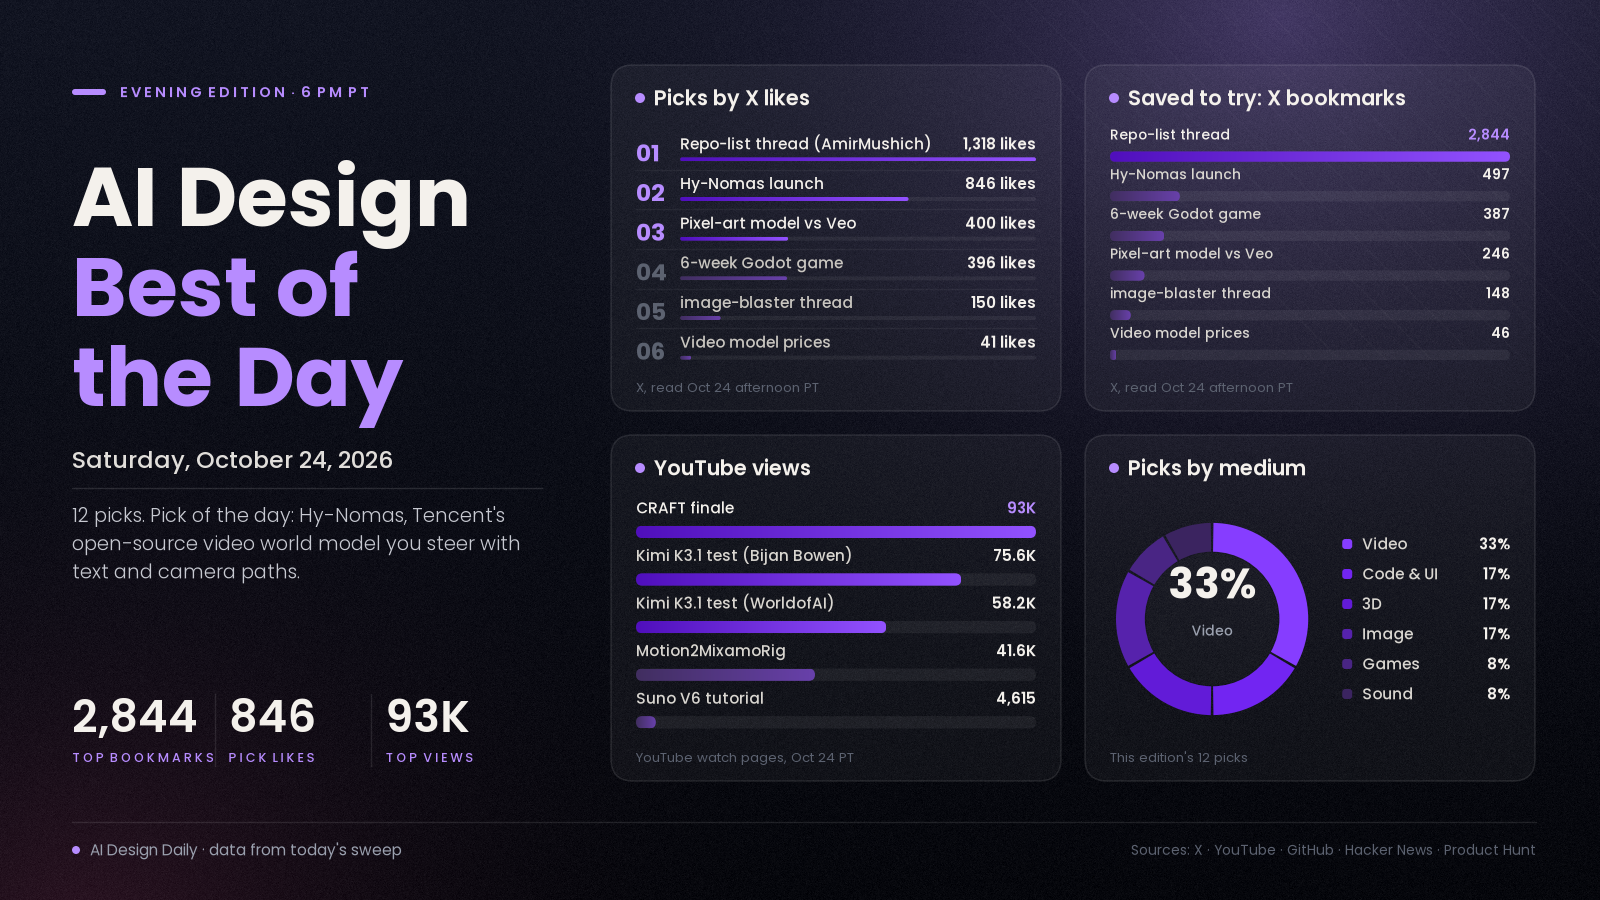This screenshot has width=1600, height=900.
Task: Click the "150 likes" value
Action: pyautogui.click(x=1003, y=302)
